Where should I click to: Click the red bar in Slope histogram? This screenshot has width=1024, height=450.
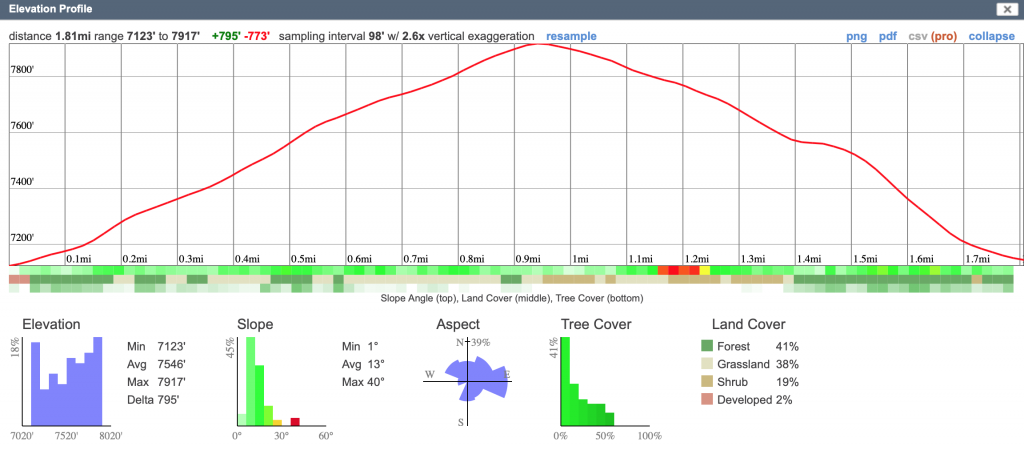pyautogui.click(x=295, y=420)
